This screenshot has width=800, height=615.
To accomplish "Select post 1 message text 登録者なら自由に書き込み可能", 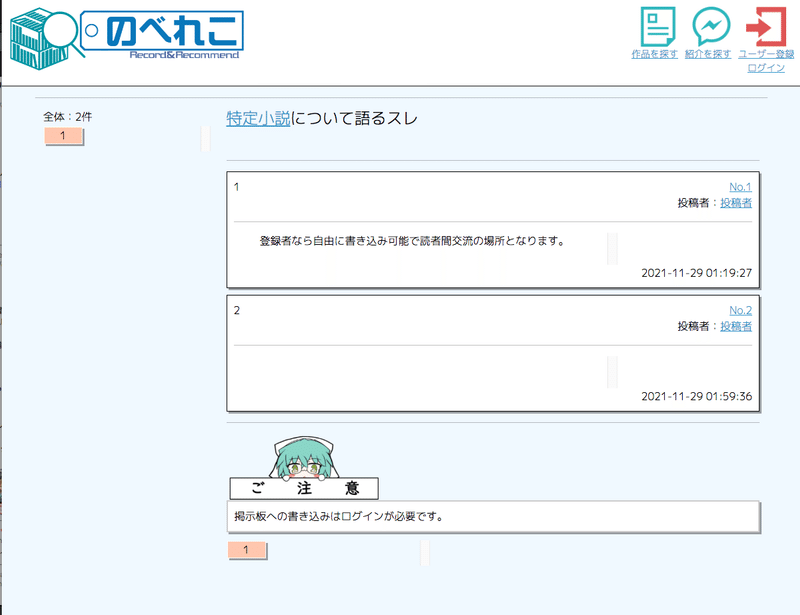I will tap(335, 241).
